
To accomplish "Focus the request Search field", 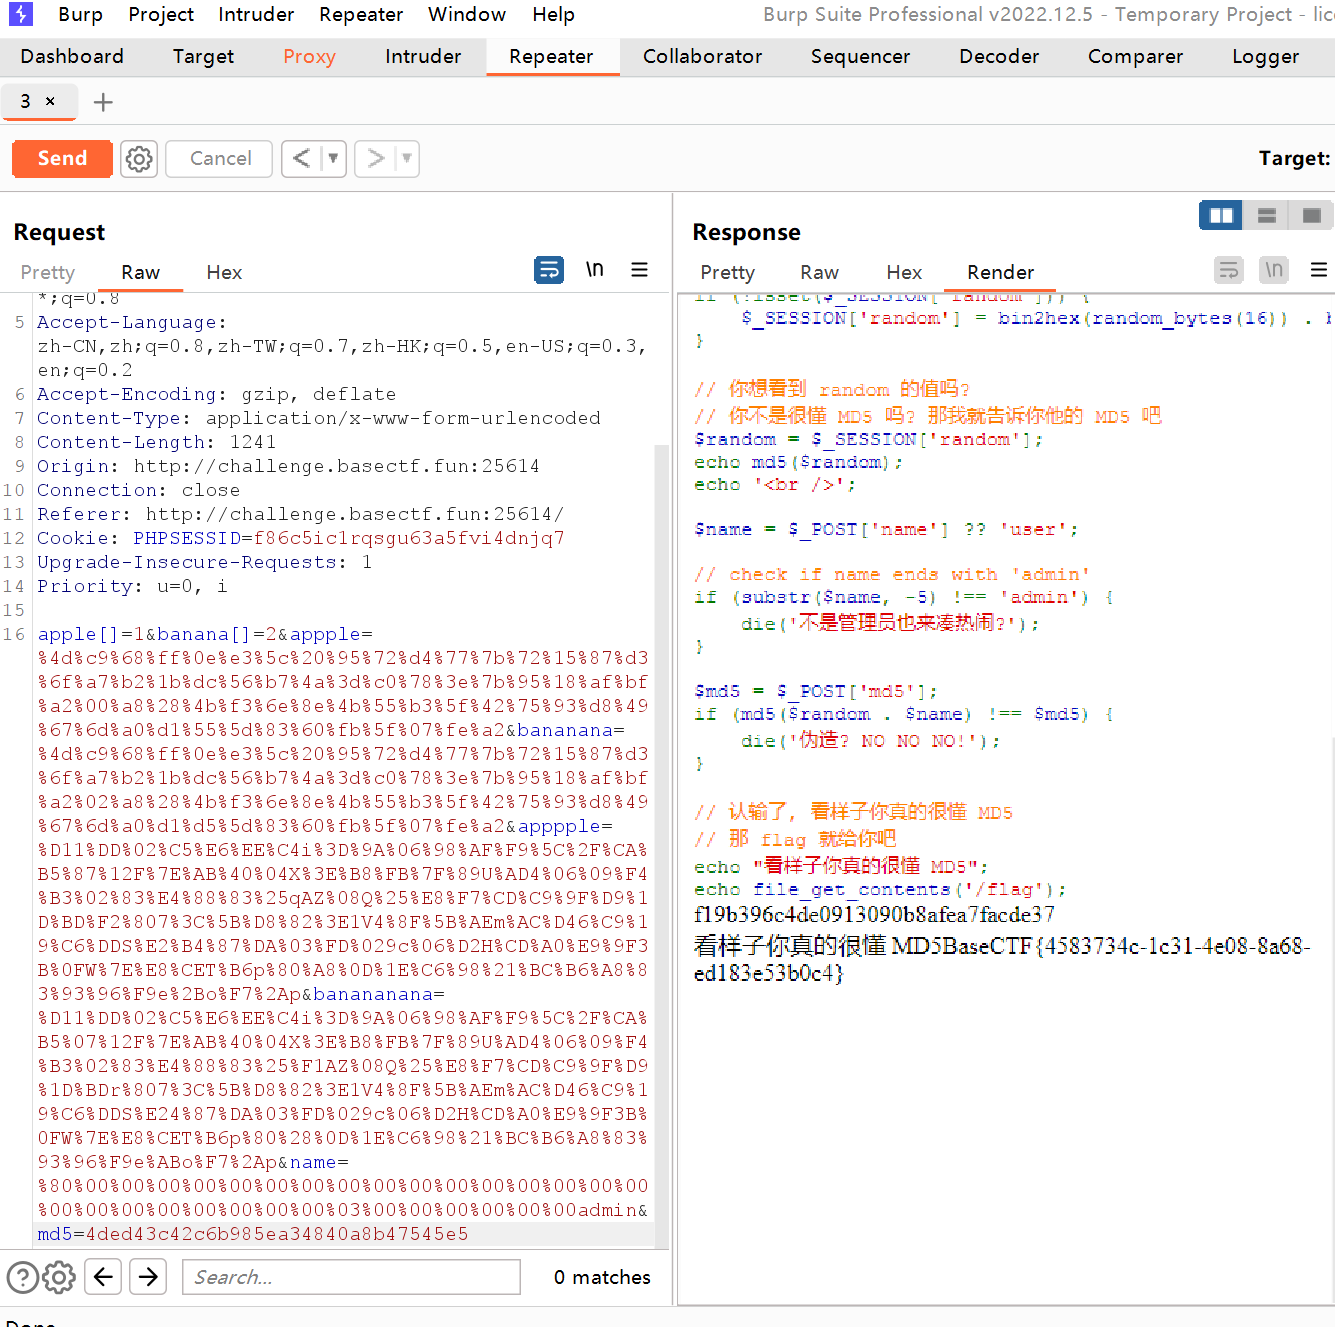I will tap(351, 1277).
